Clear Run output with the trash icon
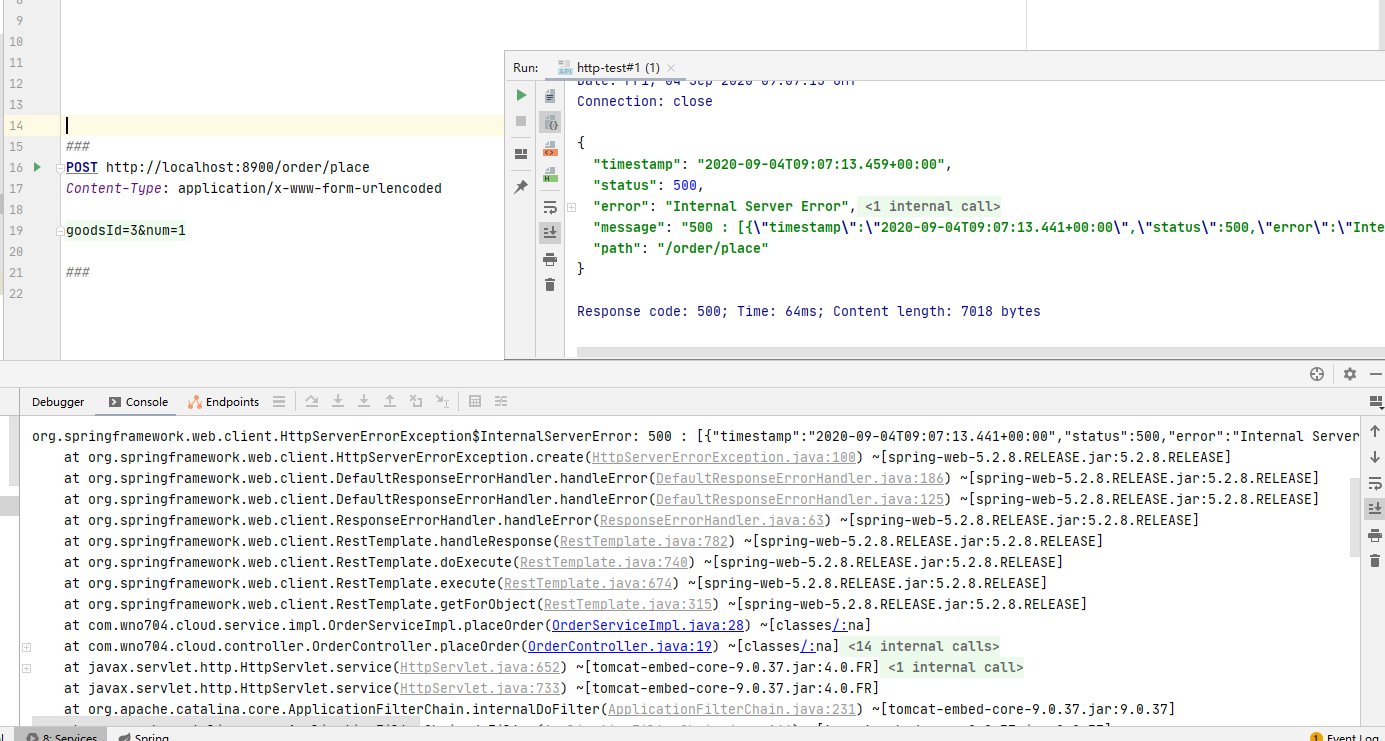 (550, 285)
